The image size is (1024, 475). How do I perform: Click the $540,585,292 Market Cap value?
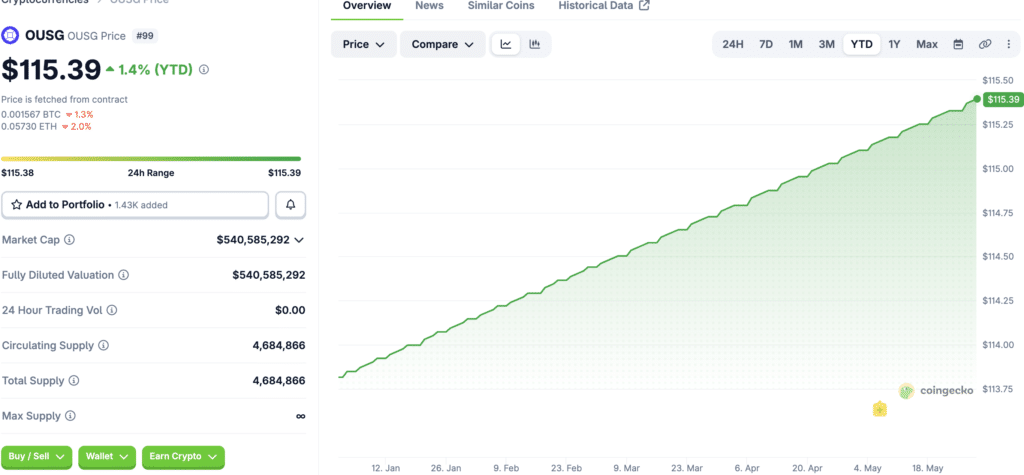point(253,240)
